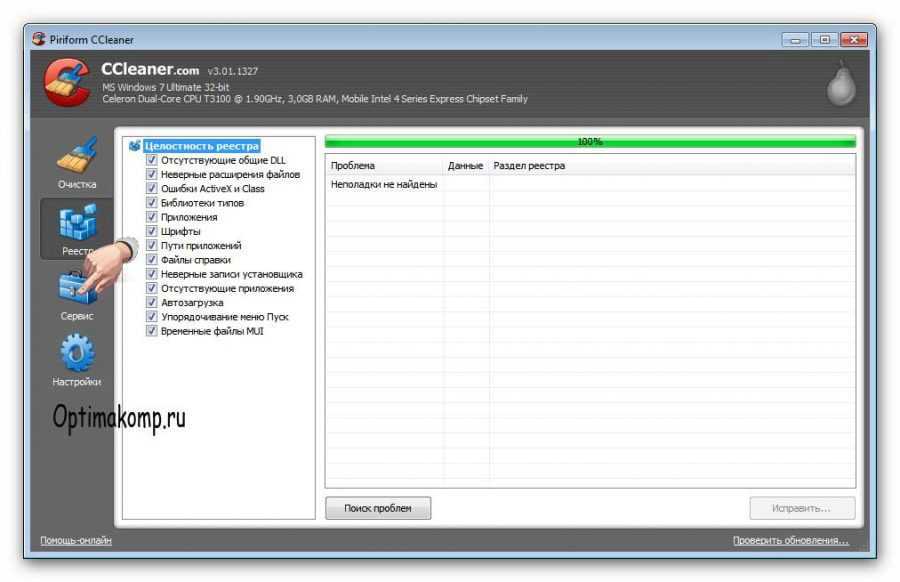Click the title bar CCleaner app icon
The height and width of the screenshot is (582, 900).
point(39,40)
